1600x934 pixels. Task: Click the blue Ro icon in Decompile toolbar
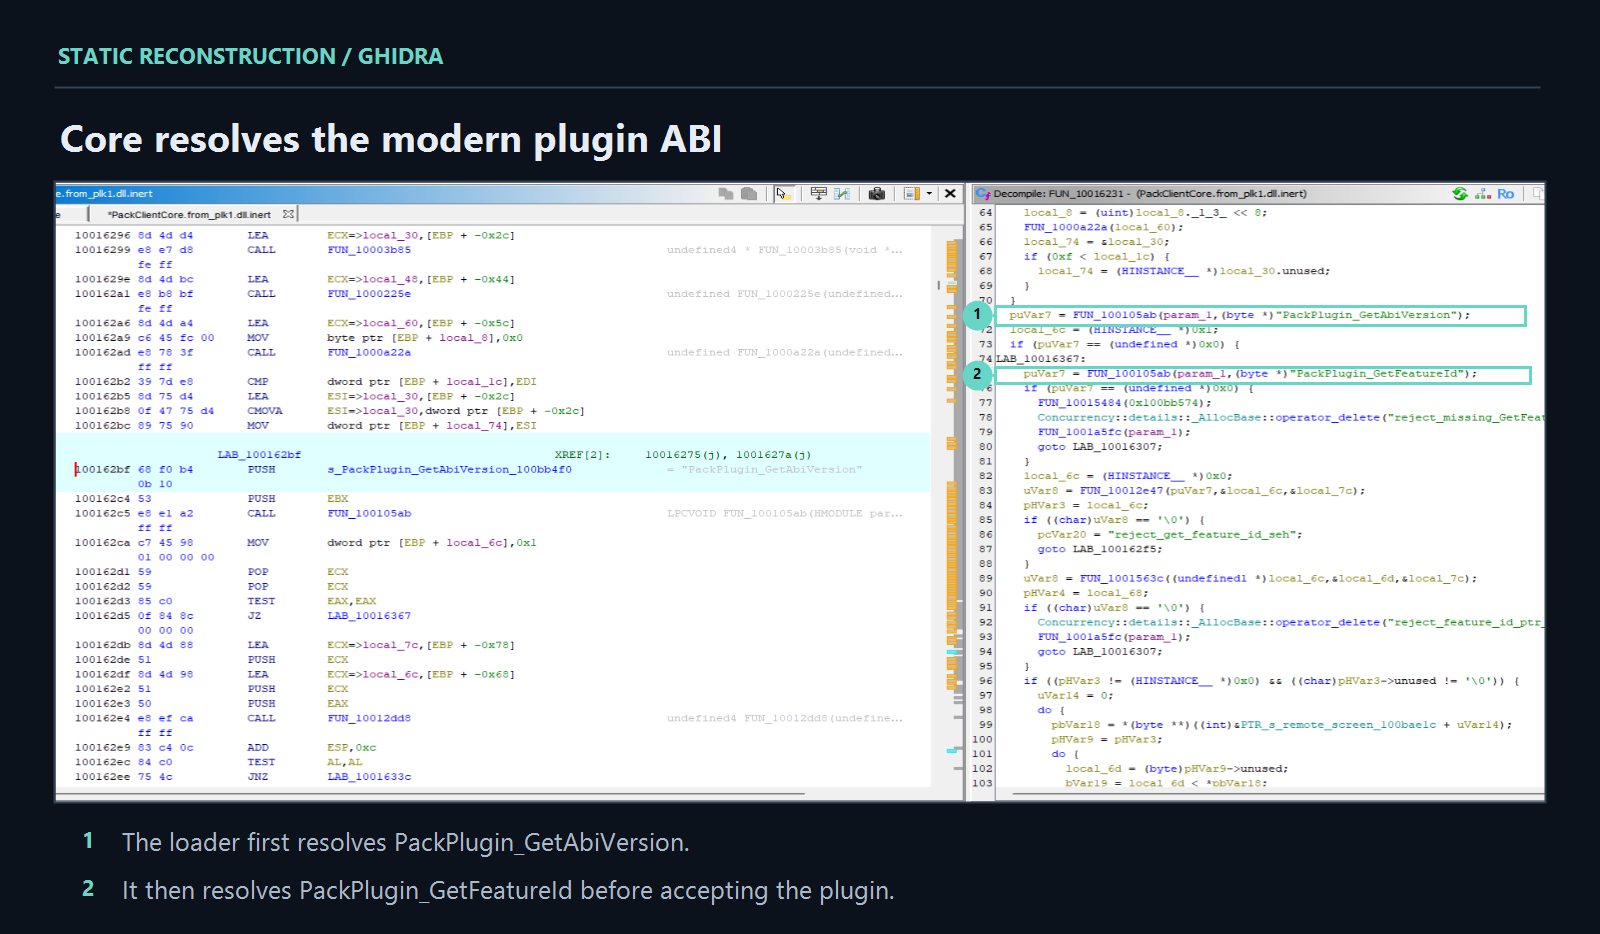pos(1506,194)
